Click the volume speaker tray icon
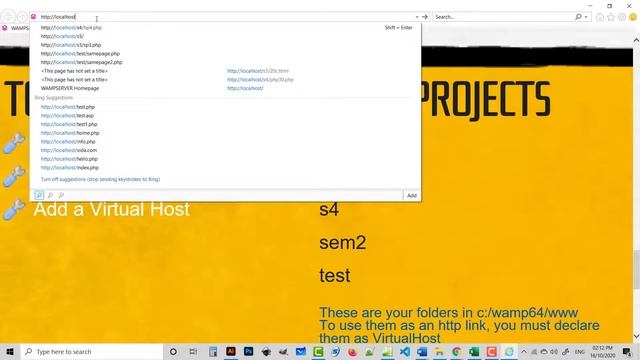 pyautogui.click(x=554, y=352)
